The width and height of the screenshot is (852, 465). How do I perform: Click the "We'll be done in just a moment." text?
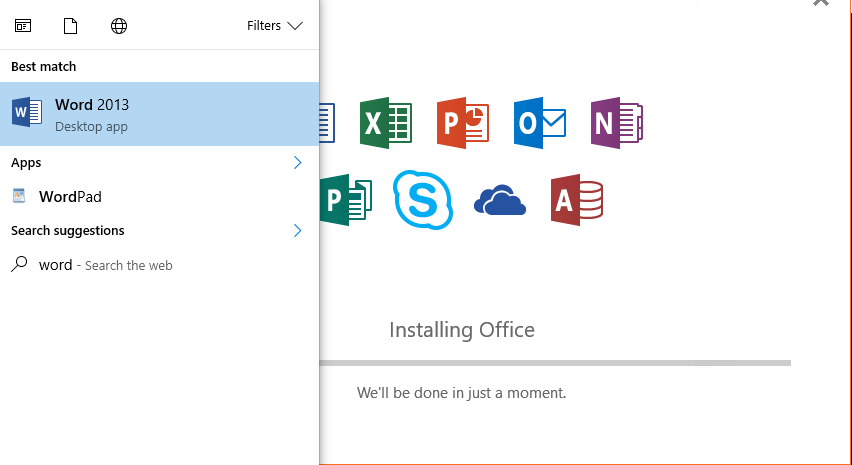461,393
